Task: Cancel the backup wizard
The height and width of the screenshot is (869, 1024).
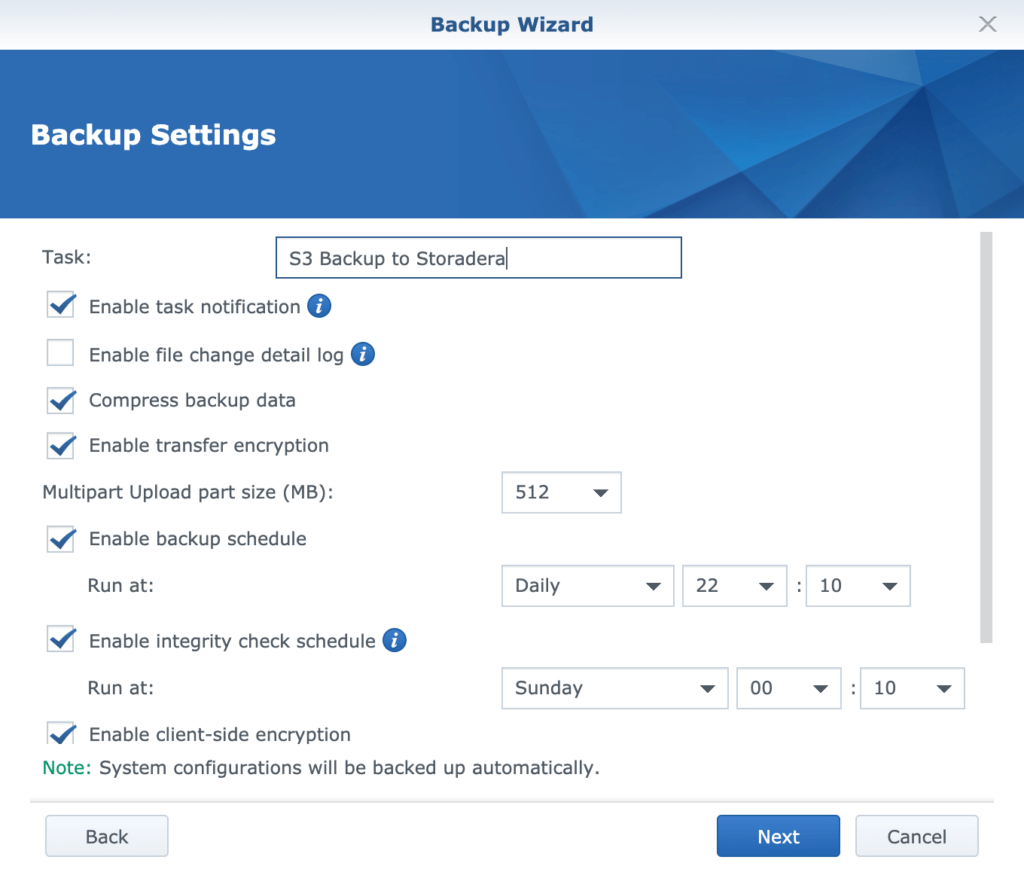Action: [x=916, y=837]
